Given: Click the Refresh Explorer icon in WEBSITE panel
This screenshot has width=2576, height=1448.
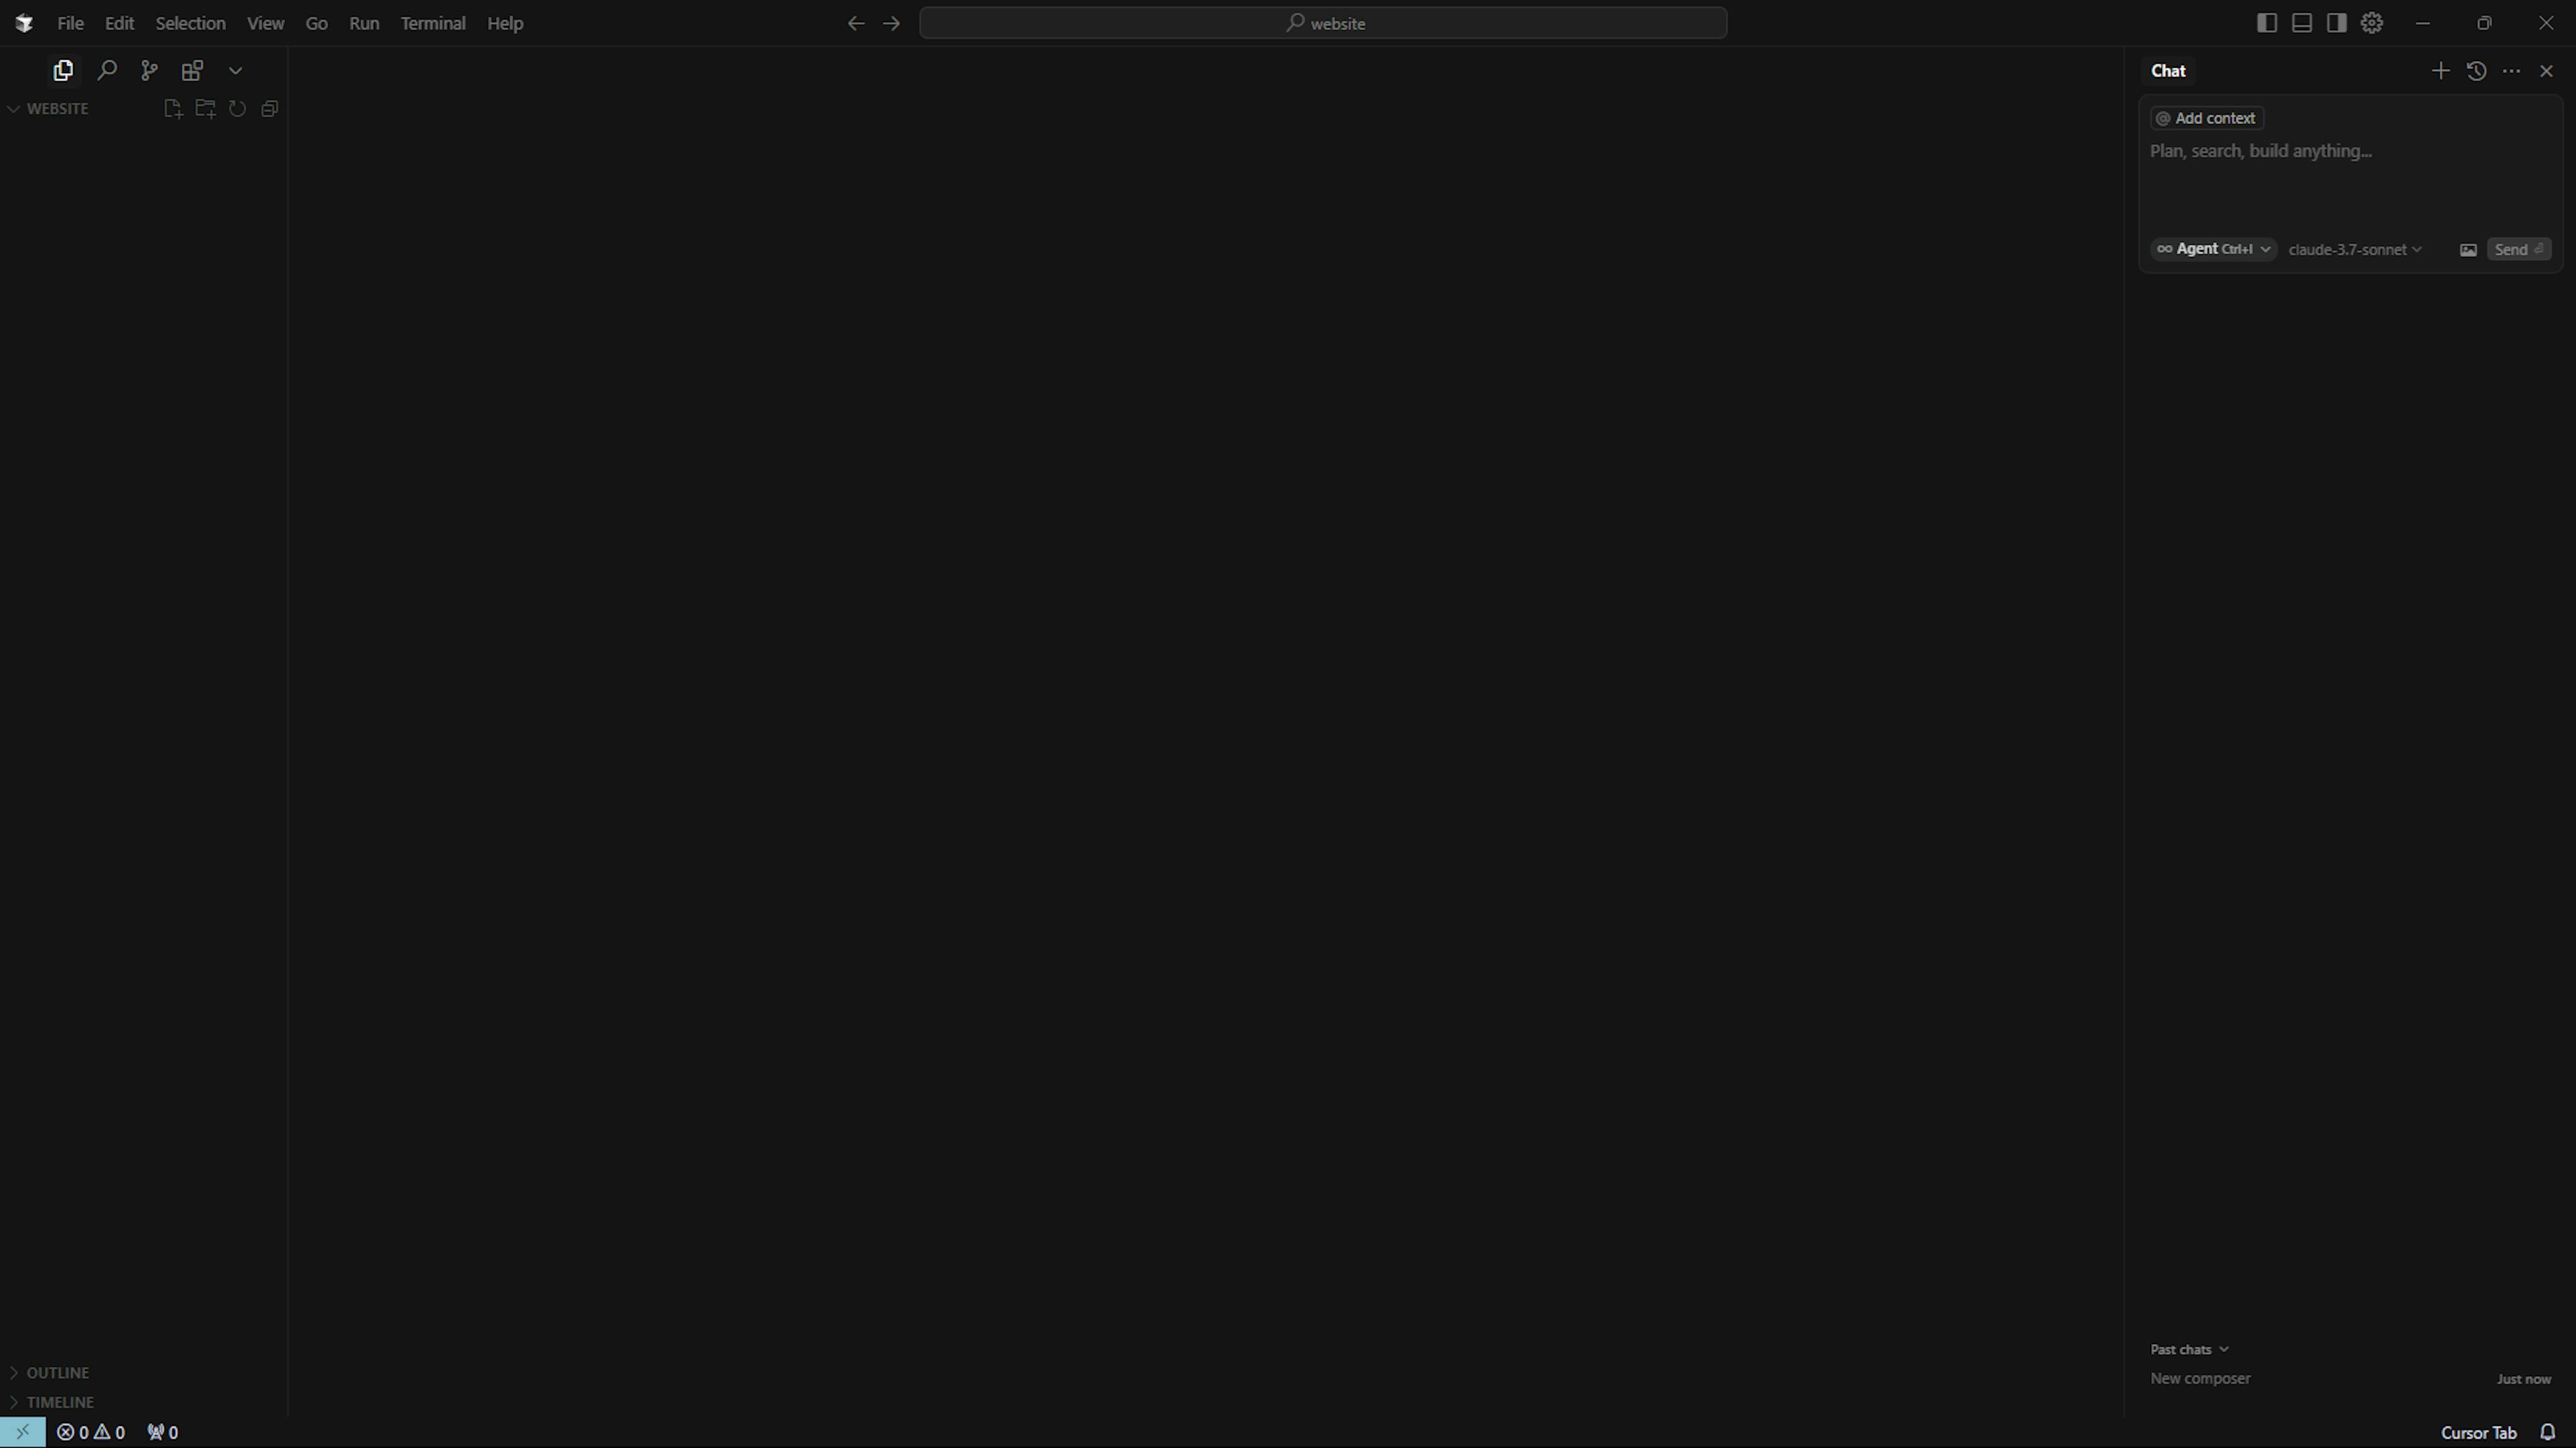Looking at the screenshot, I should click(237, 108).
